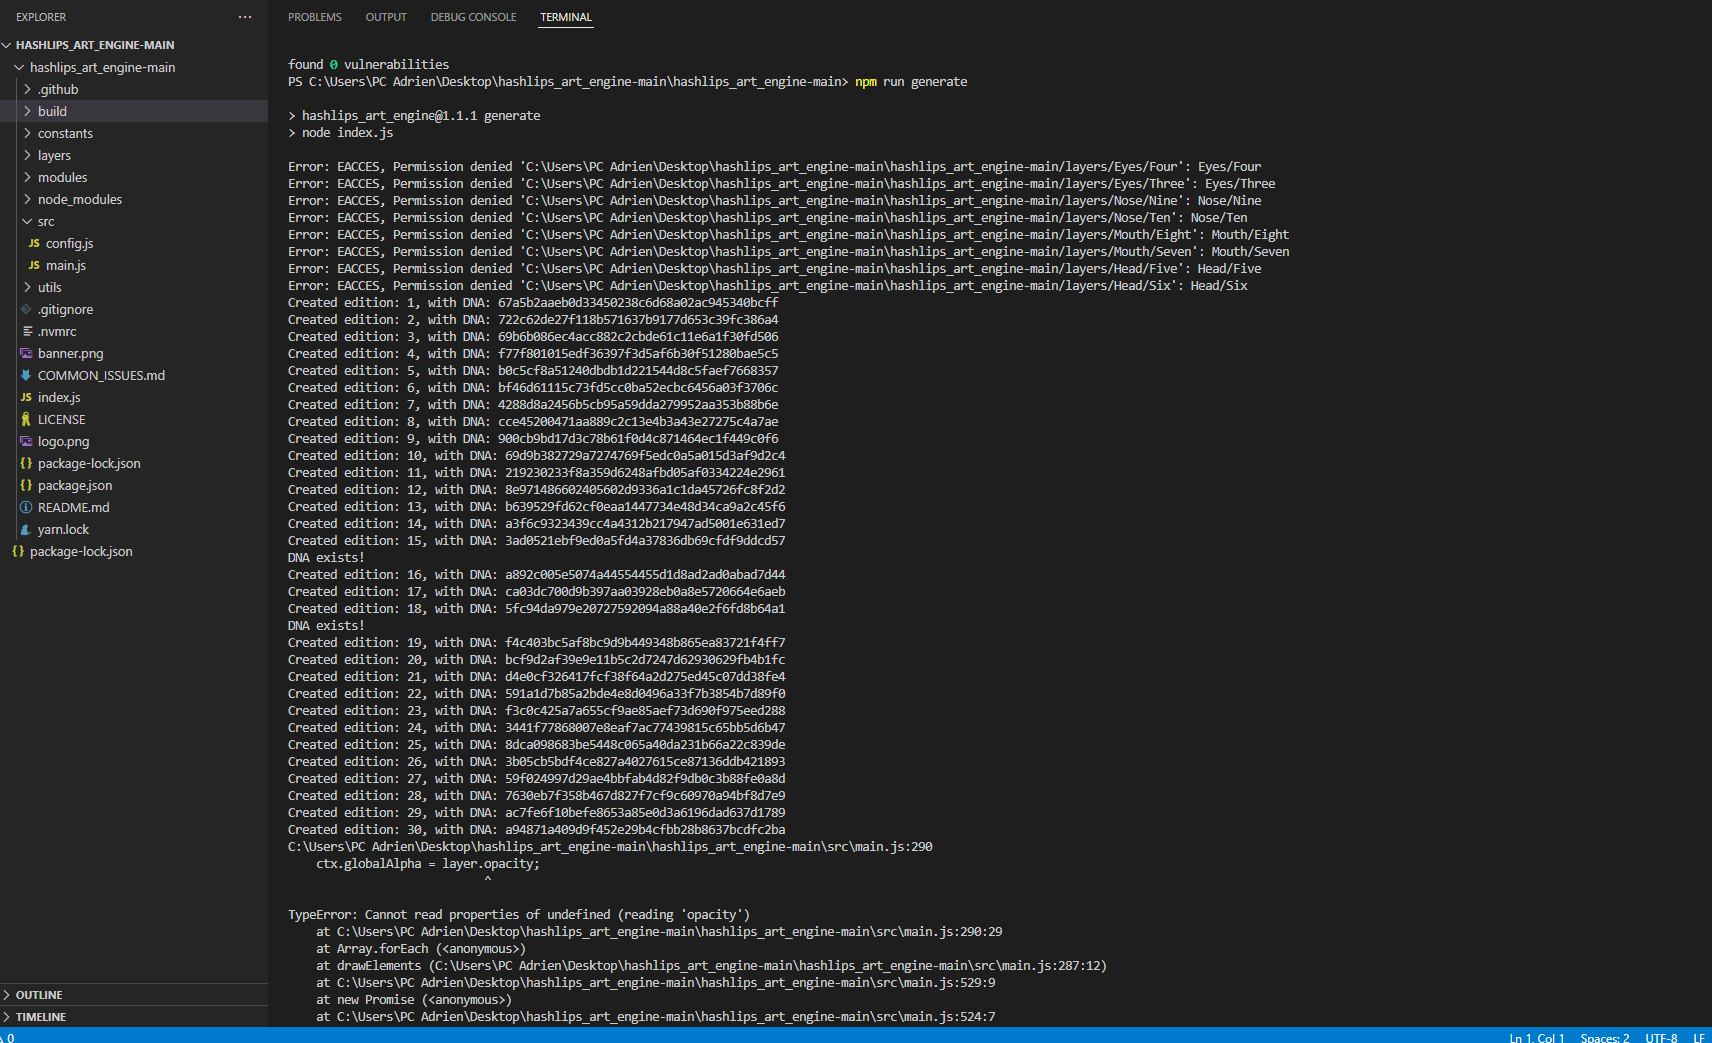The image size is (1712, 1043).
Task: Click the gem icon beside .gitignore
Action: (27, 309)
